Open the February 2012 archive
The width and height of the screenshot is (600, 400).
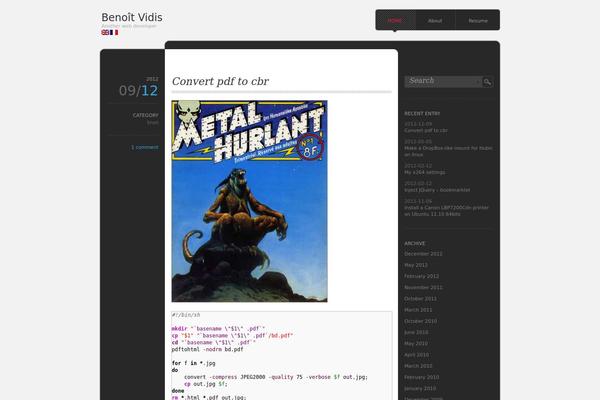point(422,276)
